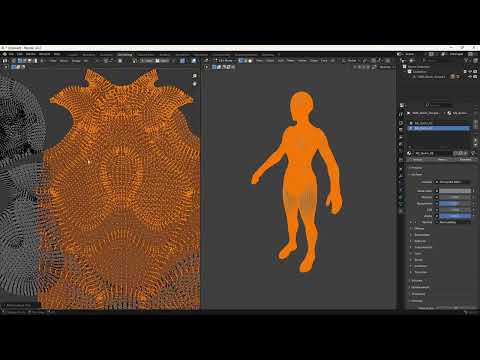Open the Edit Mode dropdown in 3D viewport
Screen dimensions: 480x360
pyautogui.click(x=223, y=61)
